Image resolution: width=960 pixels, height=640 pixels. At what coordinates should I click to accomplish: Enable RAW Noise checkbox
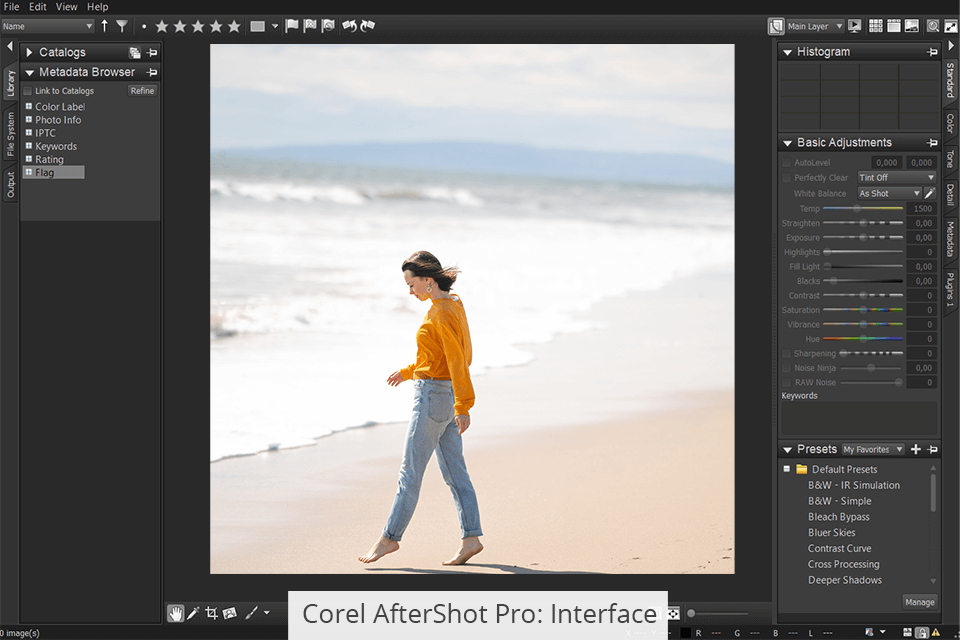tap(787, 382)
